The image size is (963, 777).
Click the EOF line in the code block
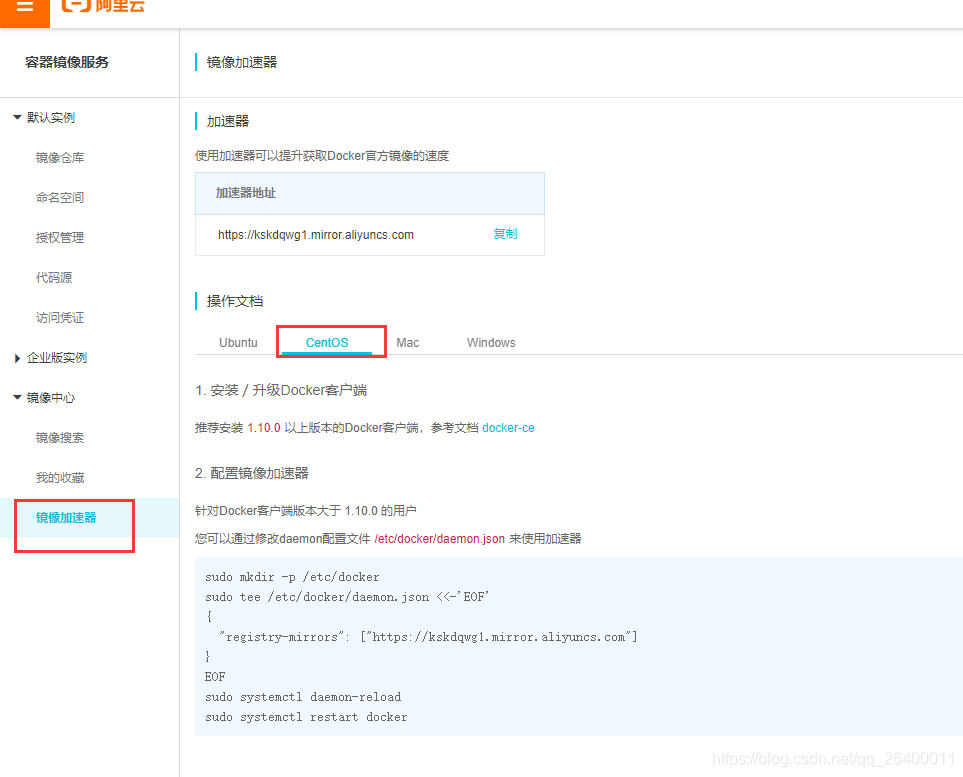(x=215, y=677)
